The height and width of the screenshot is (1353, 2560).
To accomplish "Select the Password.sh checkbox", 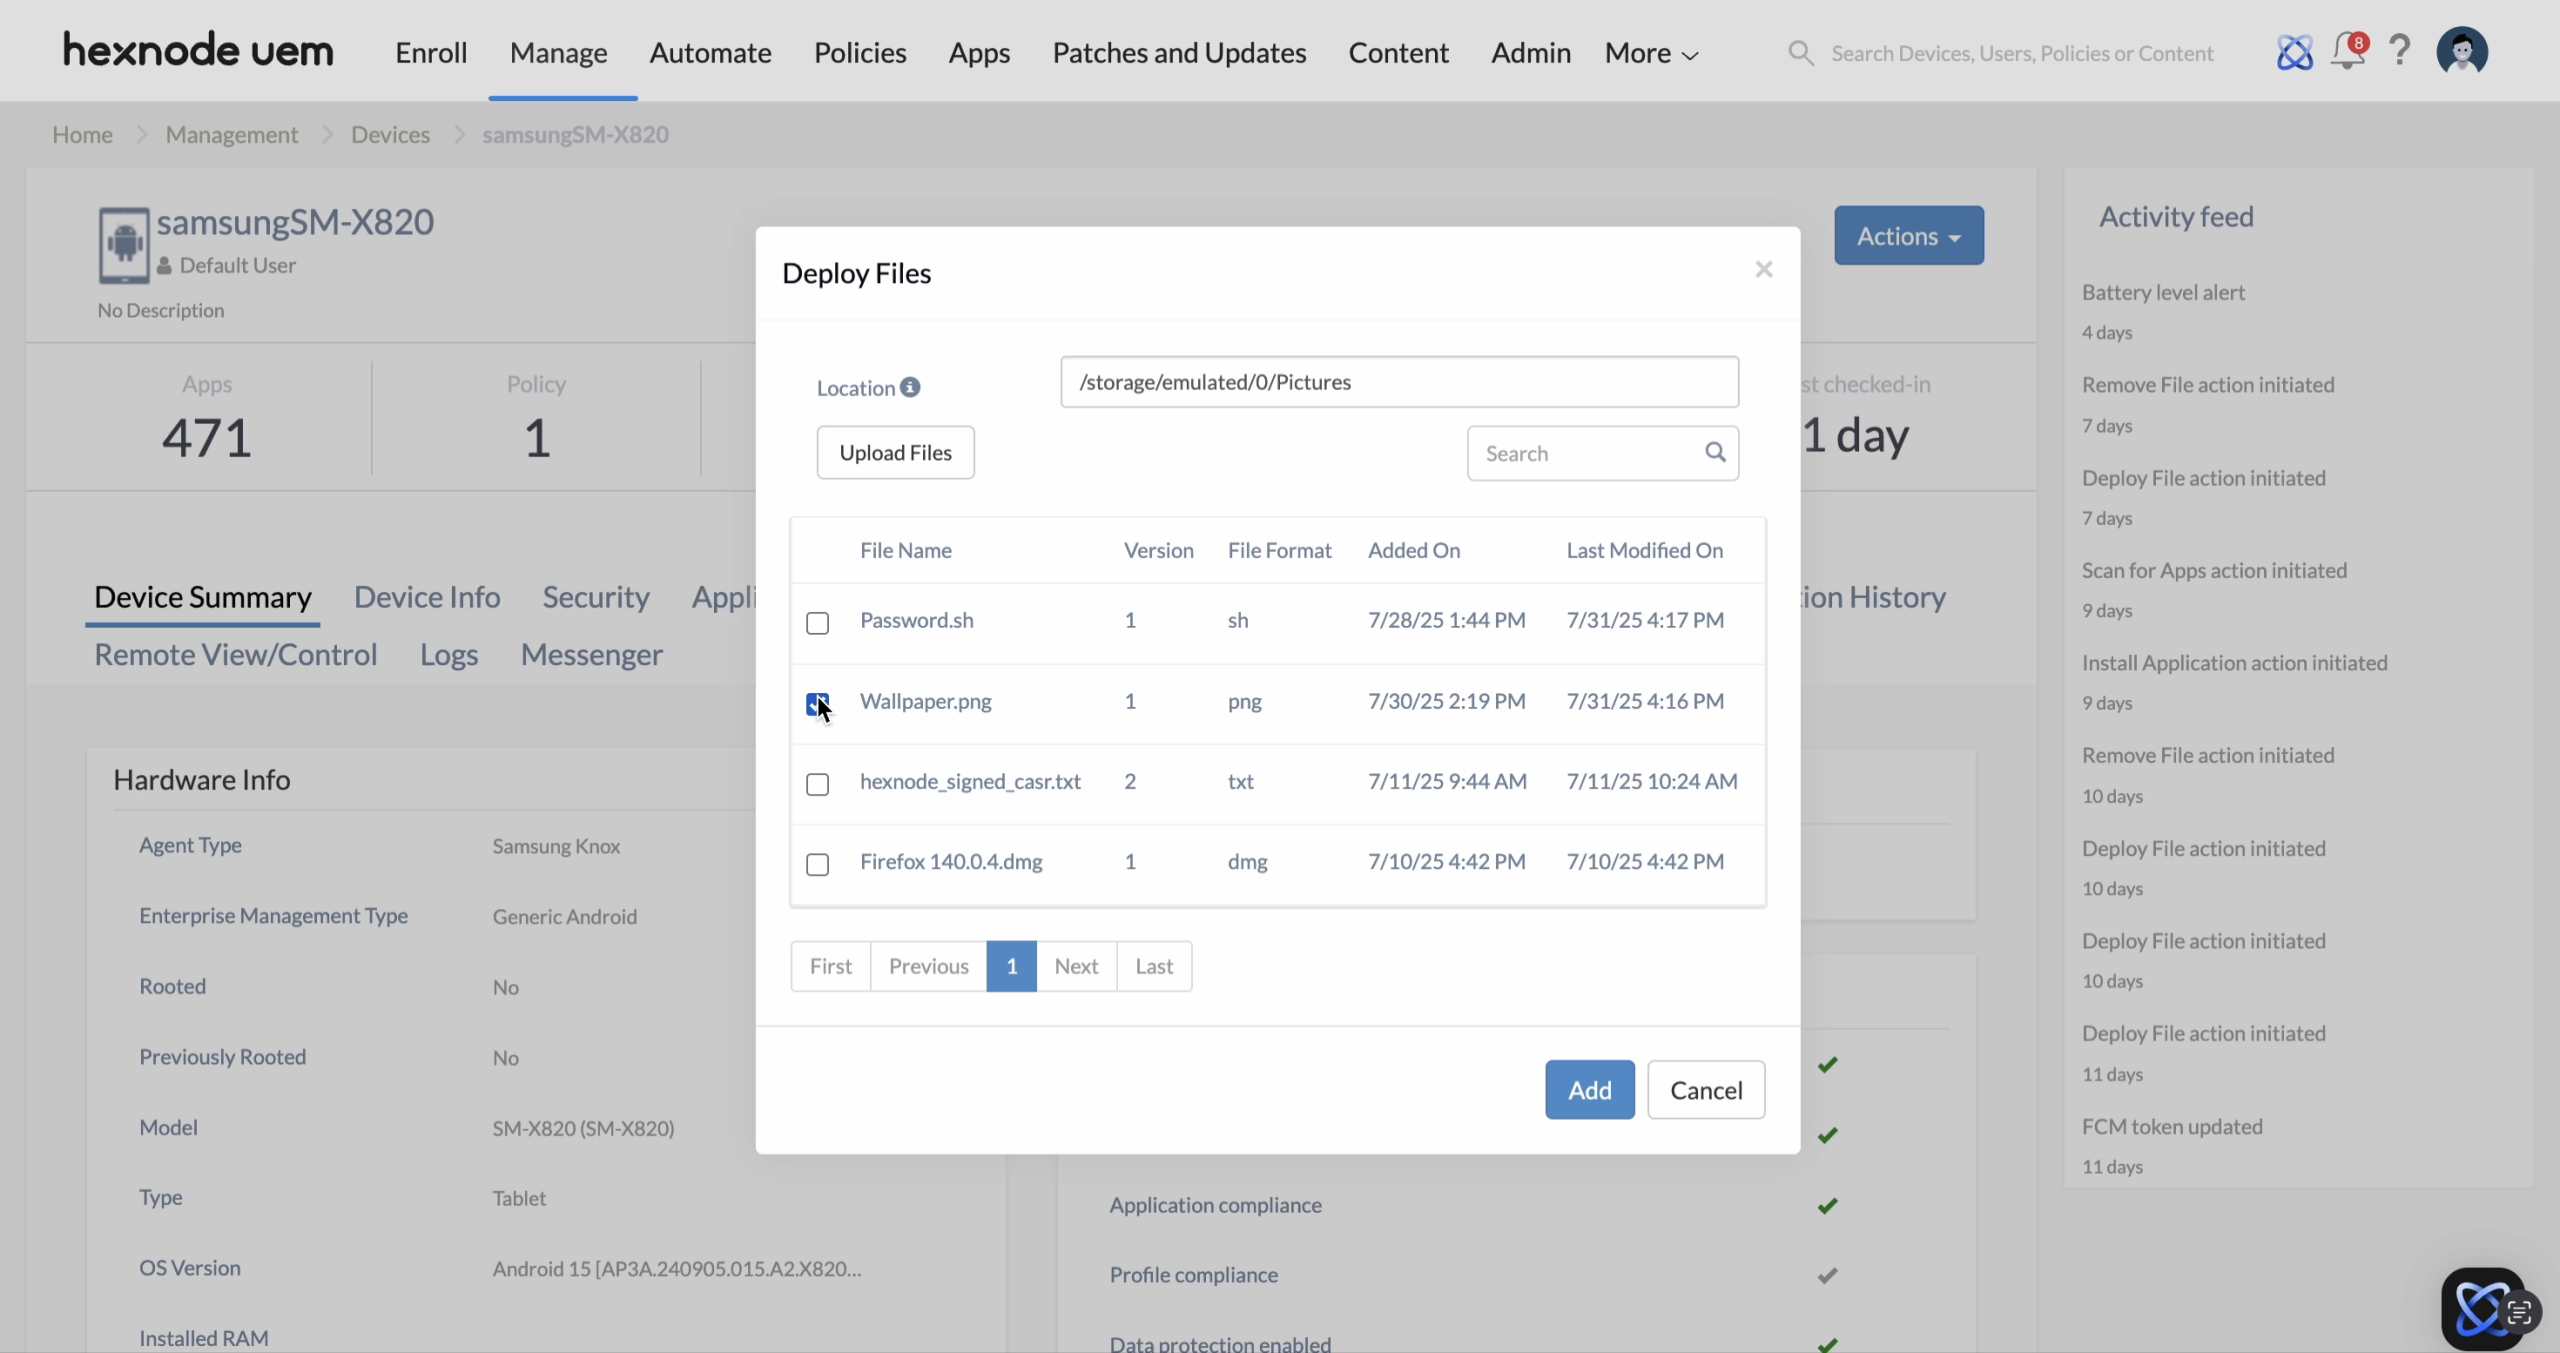I will click(x=818, y=623).
